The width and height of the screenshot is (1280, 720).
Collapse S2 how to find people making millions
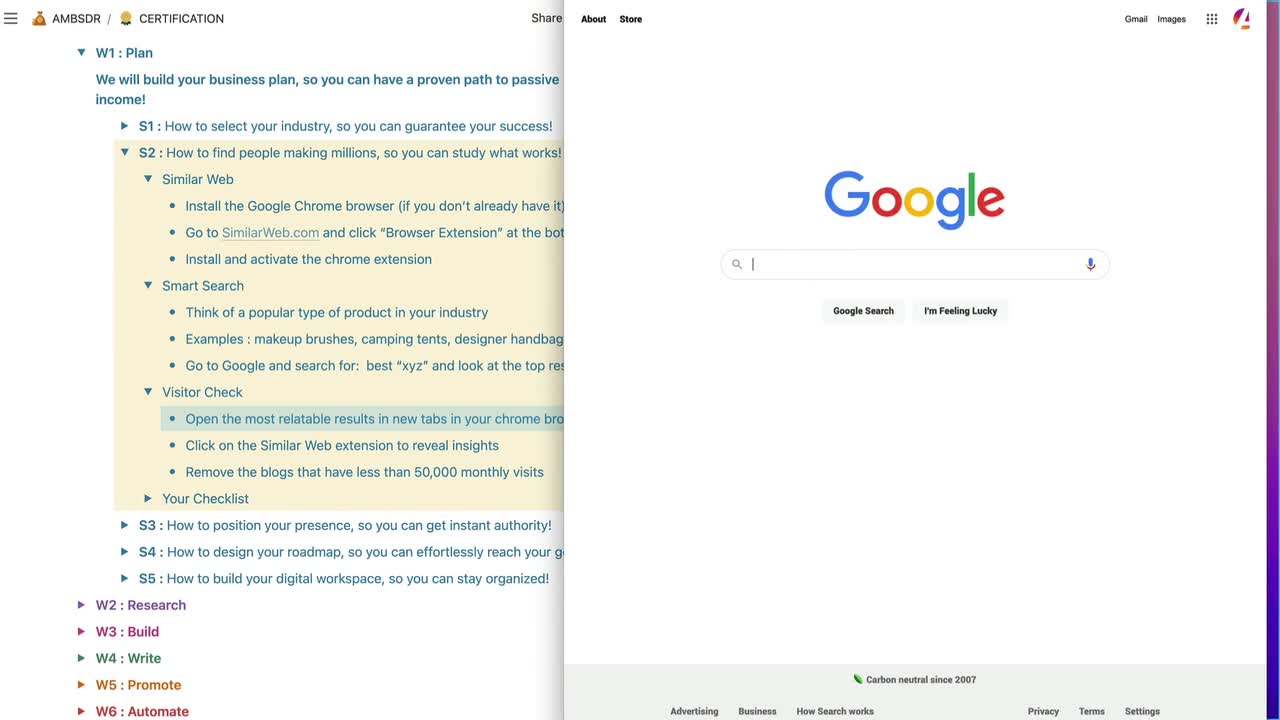[x=125, y=152]
